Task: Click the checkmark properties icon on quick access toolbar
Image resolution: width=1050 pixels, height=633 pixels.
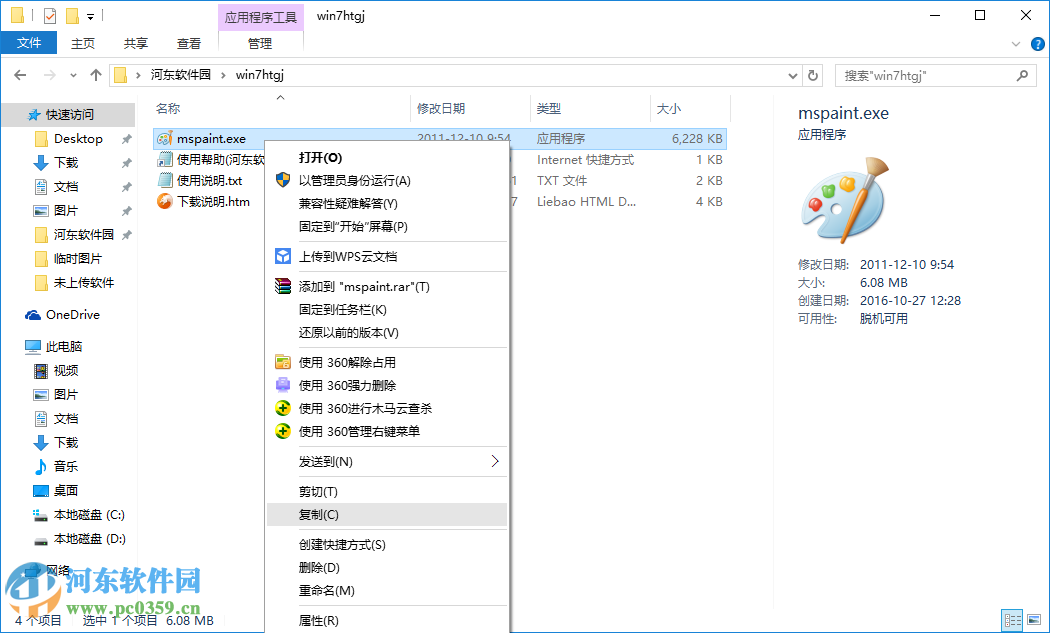Action: click(x=49, y=15)
